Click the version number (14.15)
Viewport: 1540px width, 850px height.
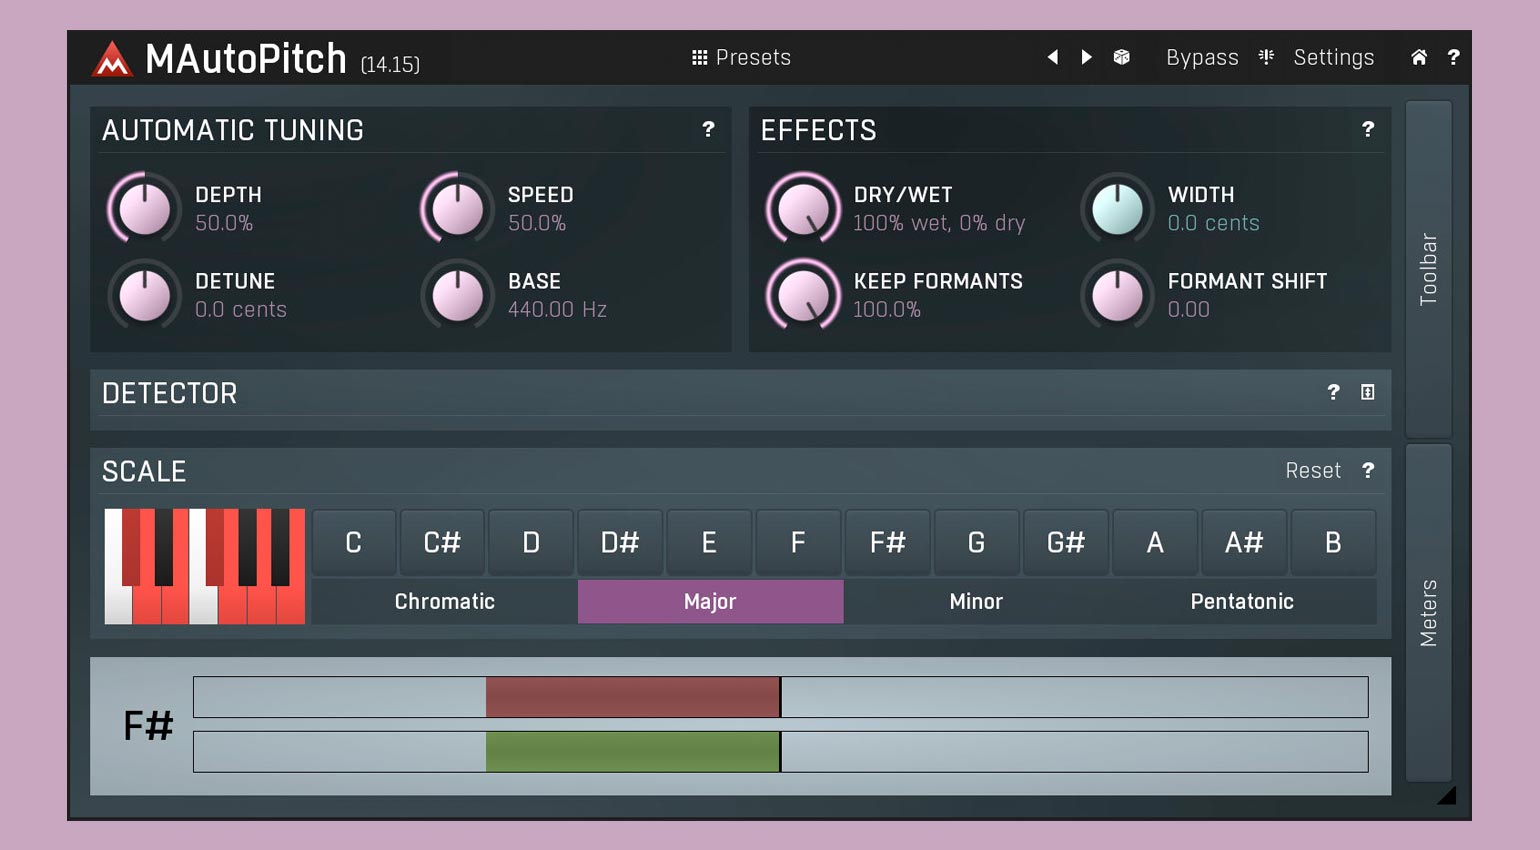coord(390,65)
